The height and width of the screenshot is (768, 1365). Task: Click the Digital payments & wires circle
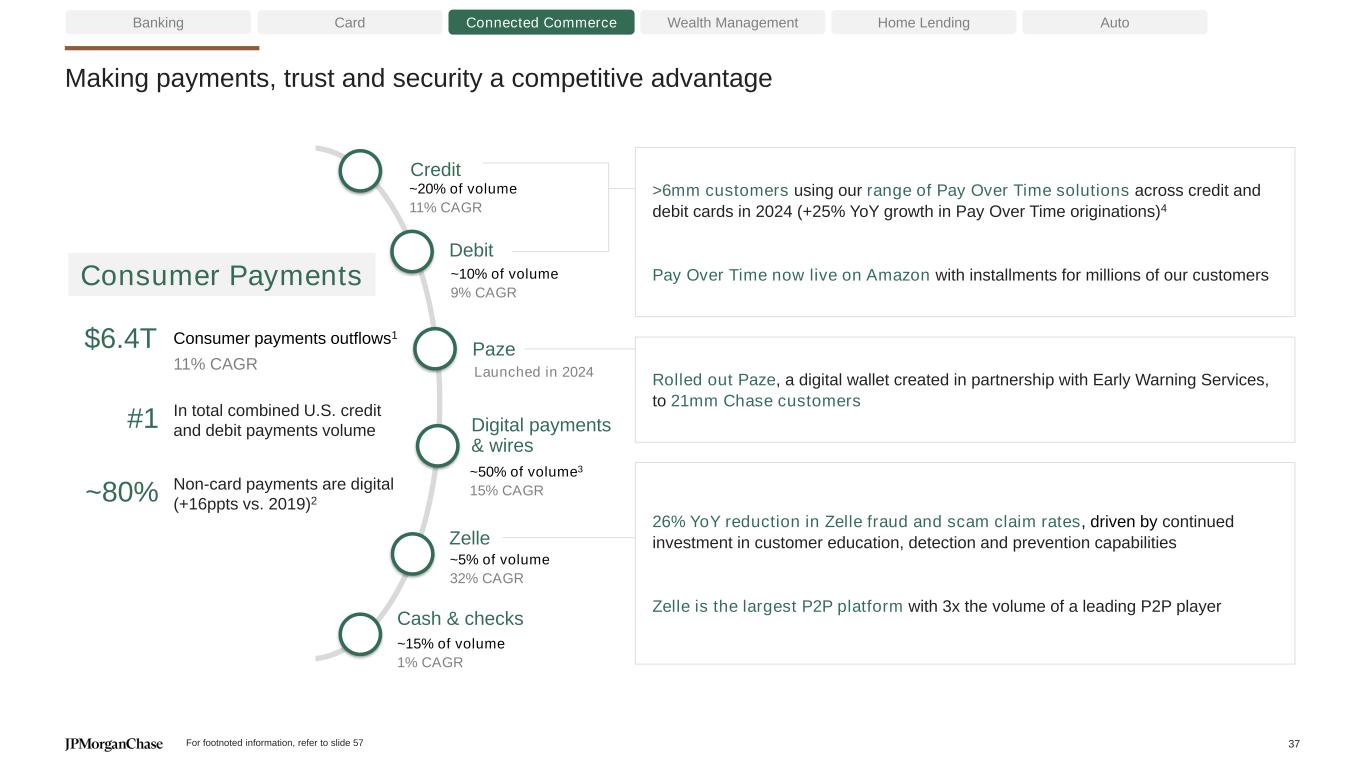437,446
